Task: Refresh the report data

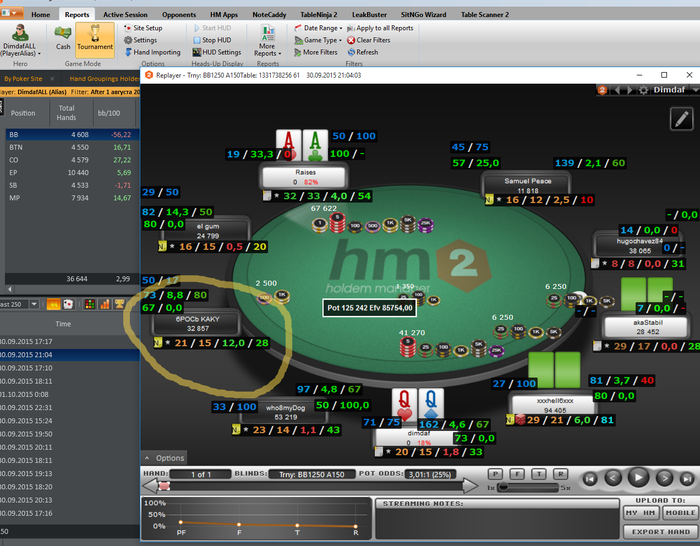Action: (363, 52)
